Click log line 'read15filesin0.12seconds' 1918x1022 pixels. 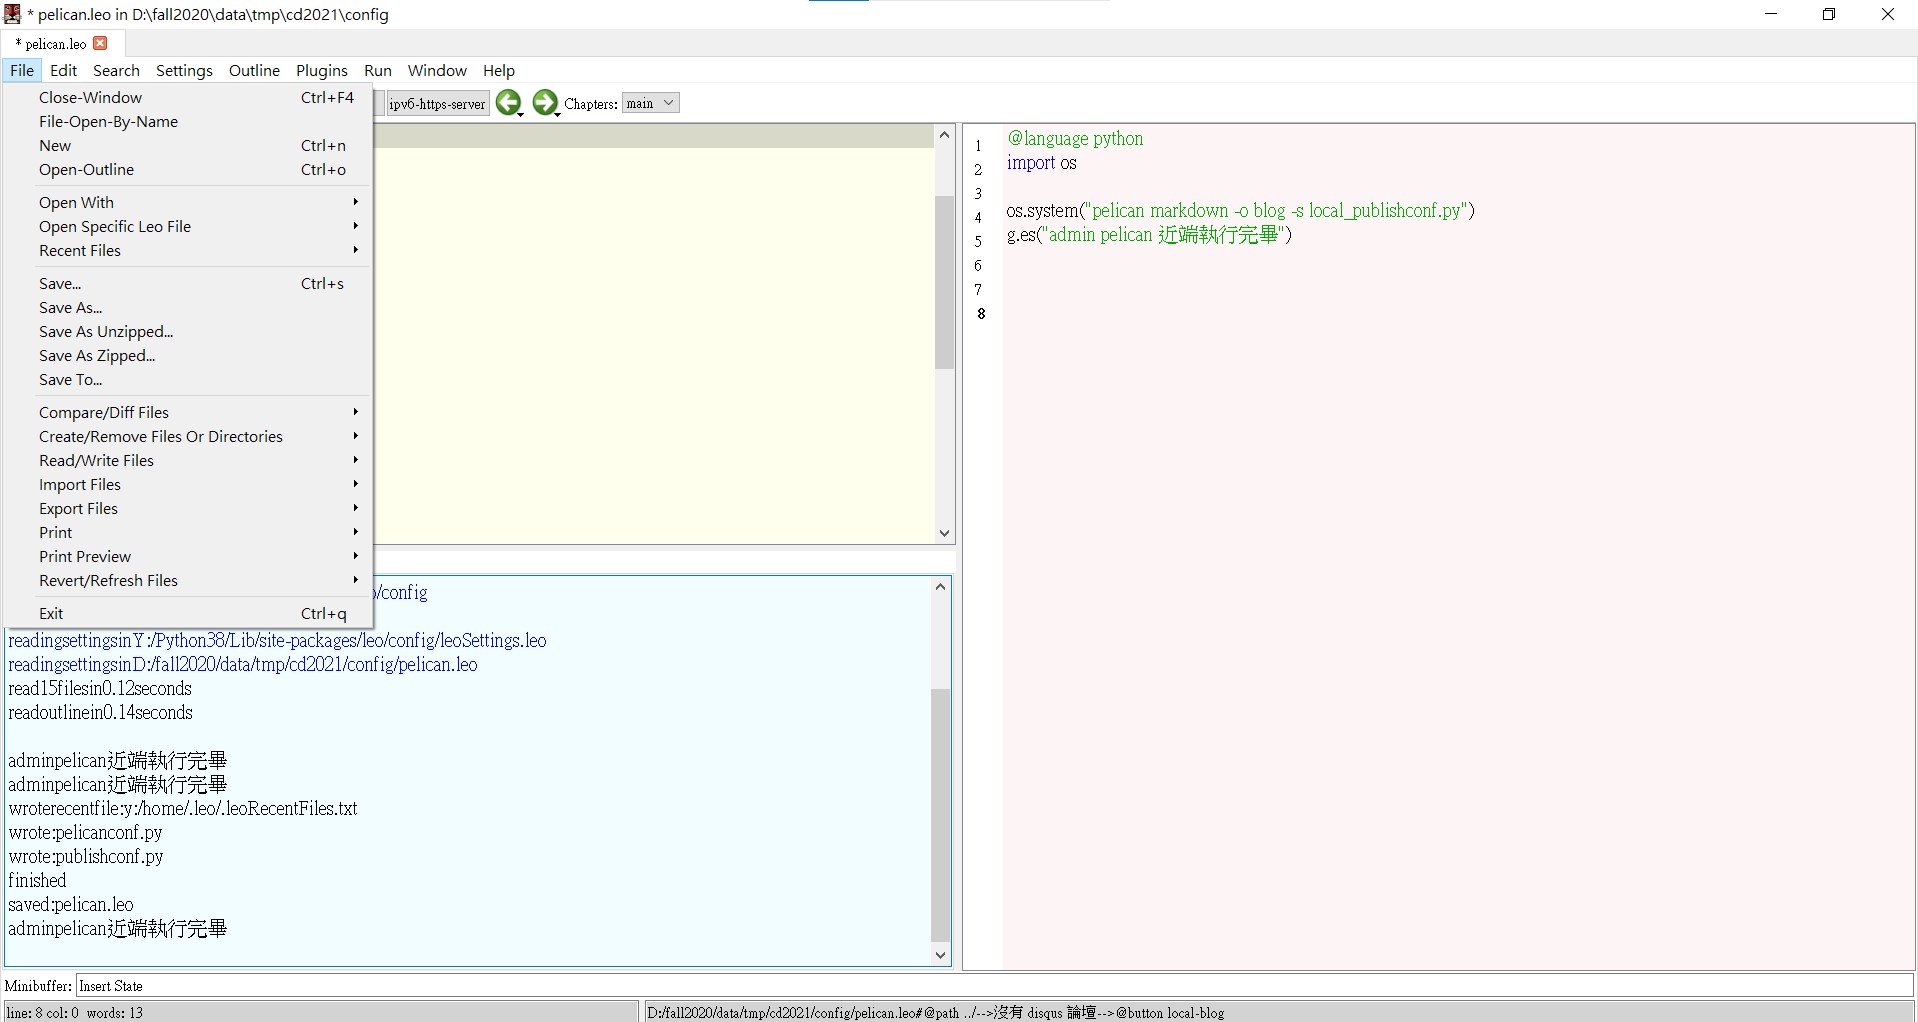pyautogui.click(x=100, y=688)
